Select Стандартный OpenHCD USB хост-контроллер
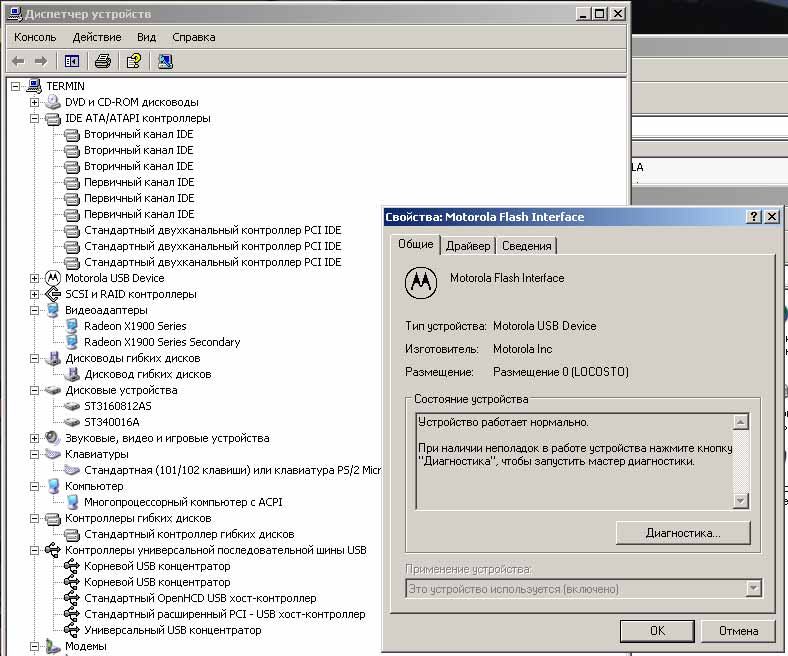This screenshot has height=656, width=788. point(201,598)
